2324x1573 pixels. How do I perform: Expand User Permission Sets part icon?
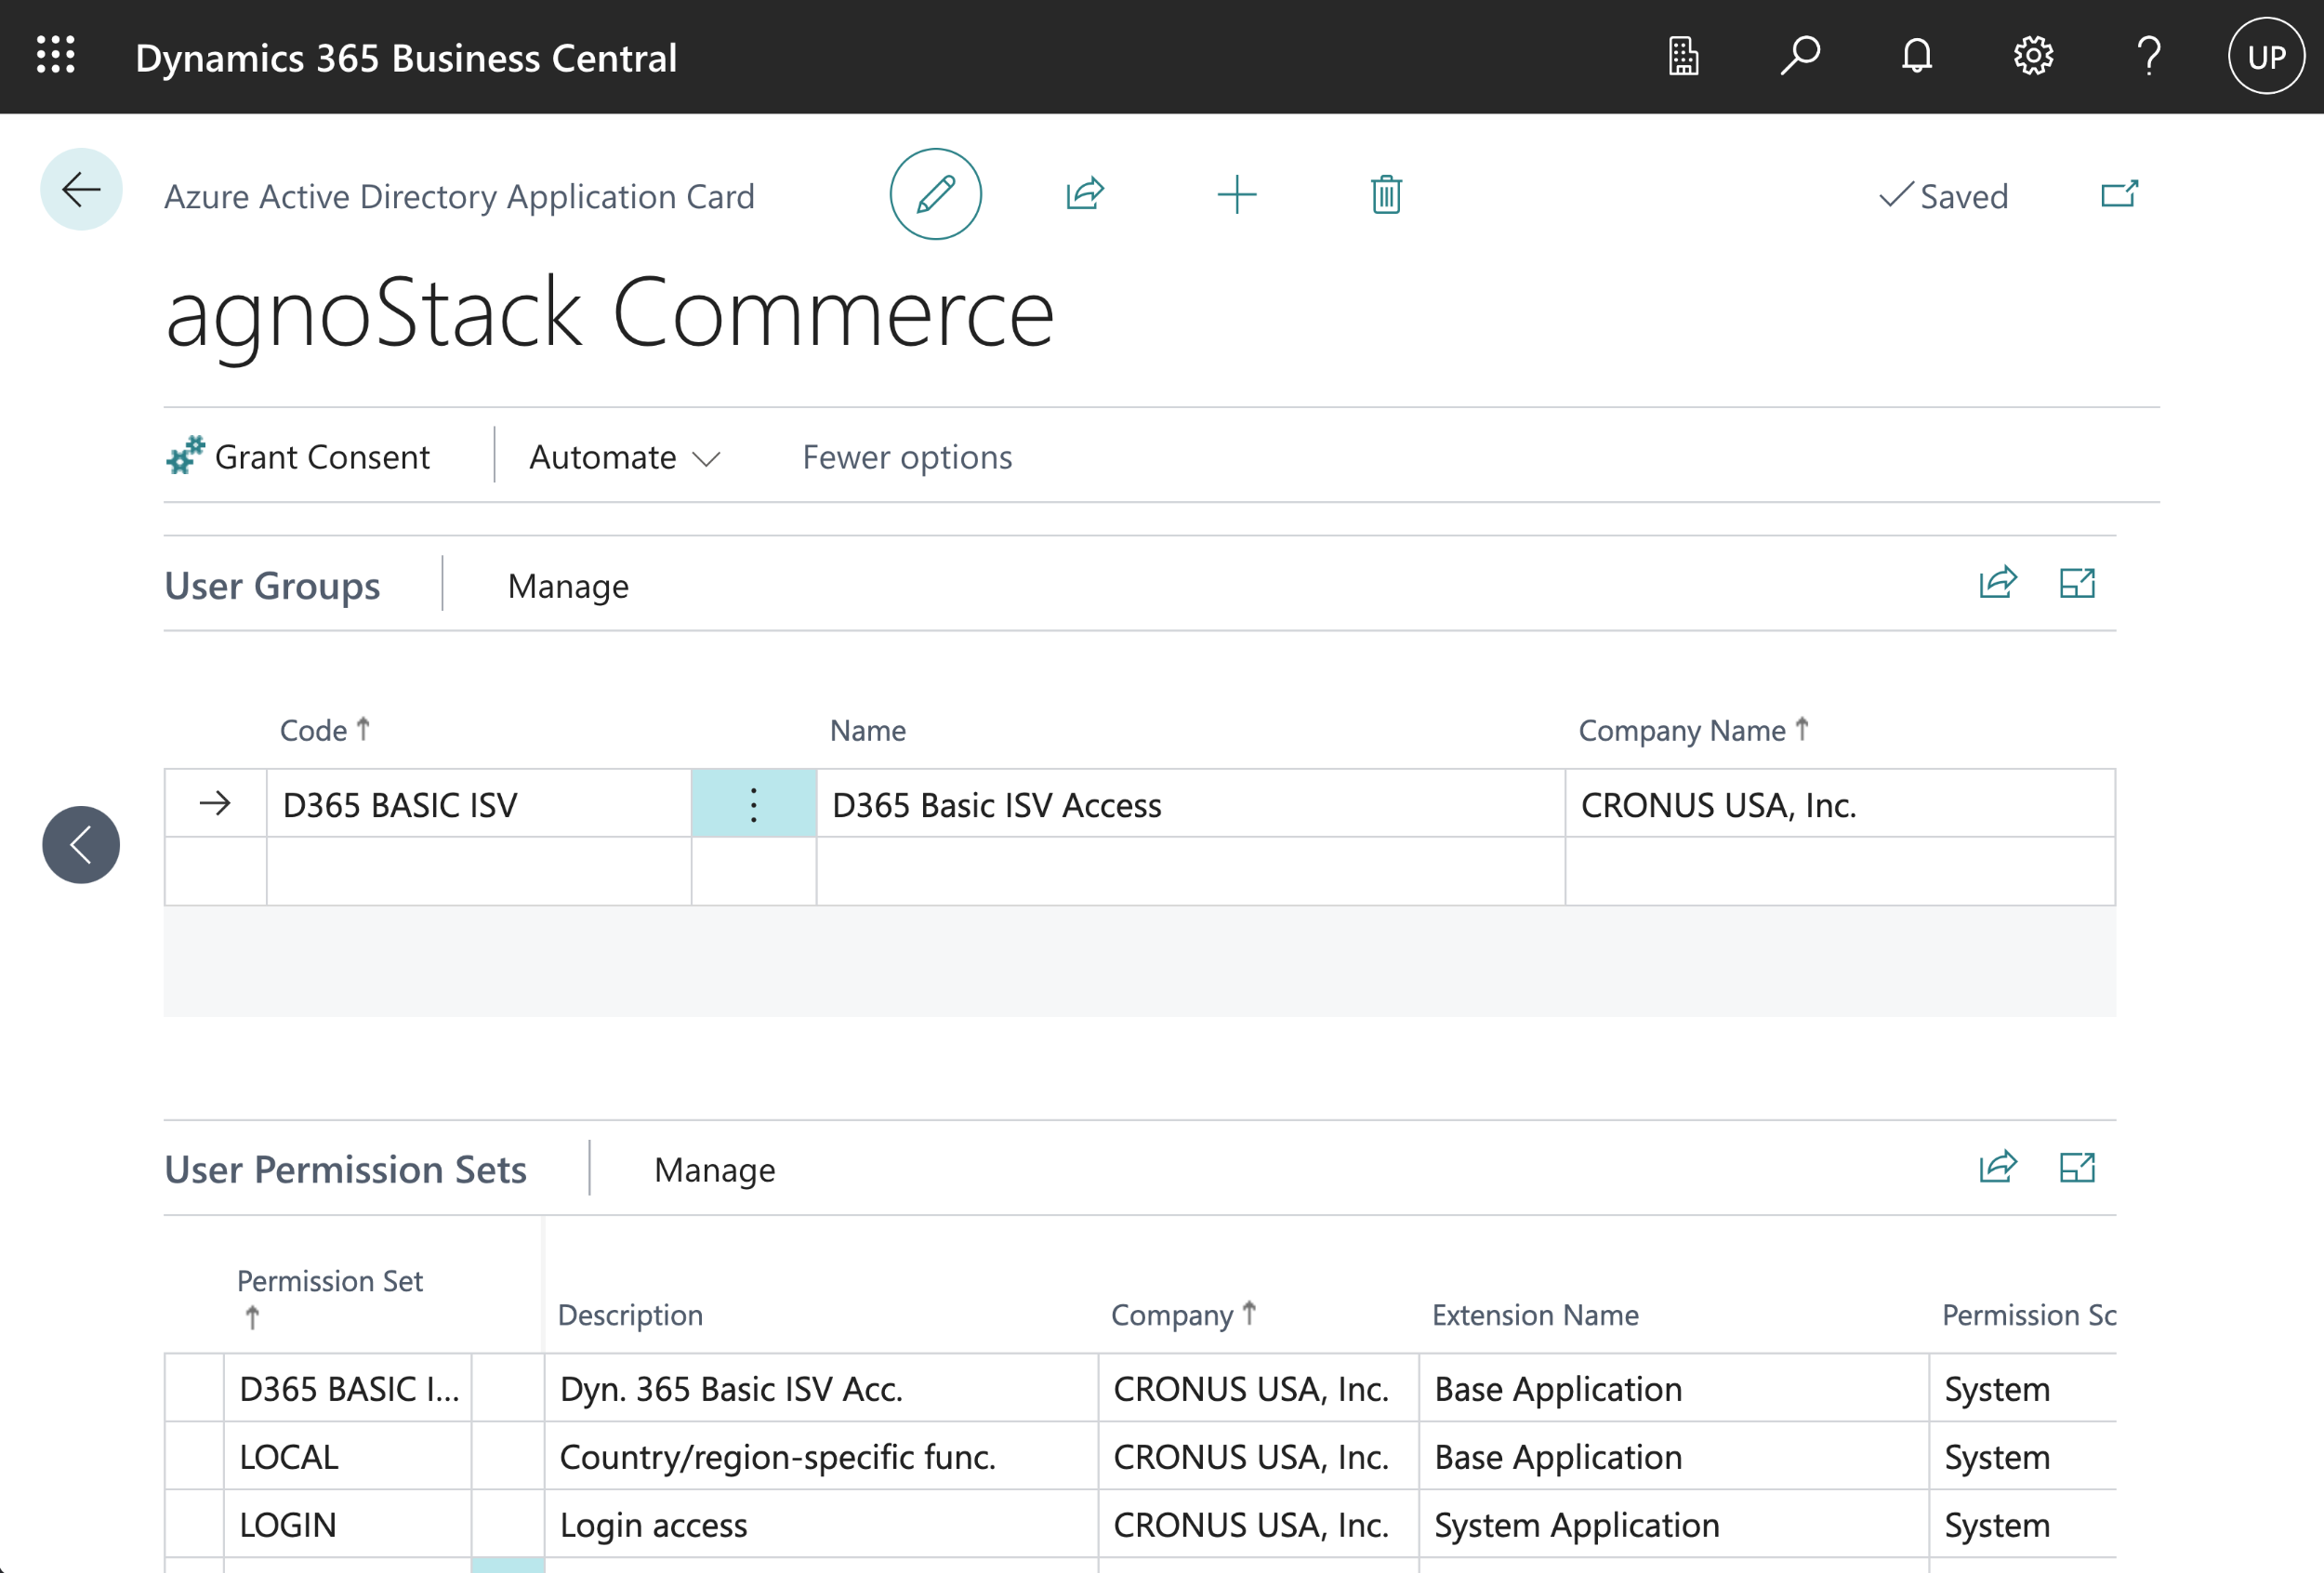pos(2077,1167)
